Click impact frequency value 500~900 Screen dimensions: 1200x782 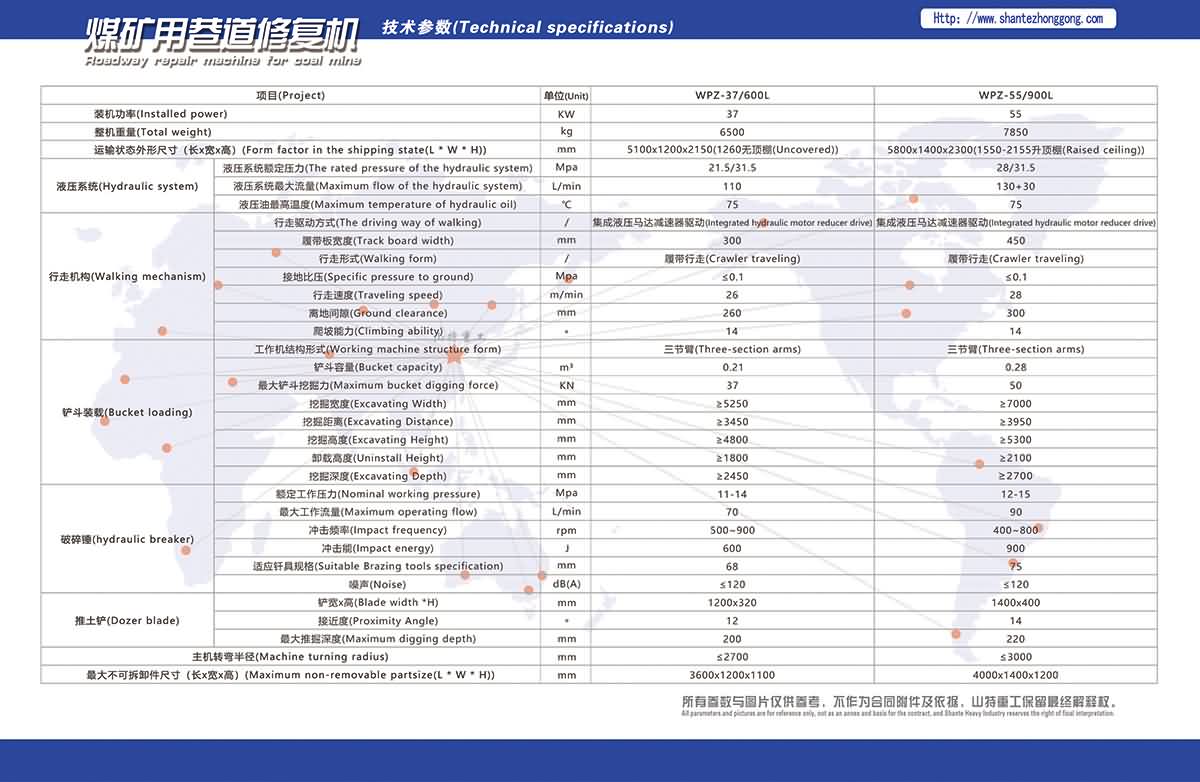tap(732, 530)
